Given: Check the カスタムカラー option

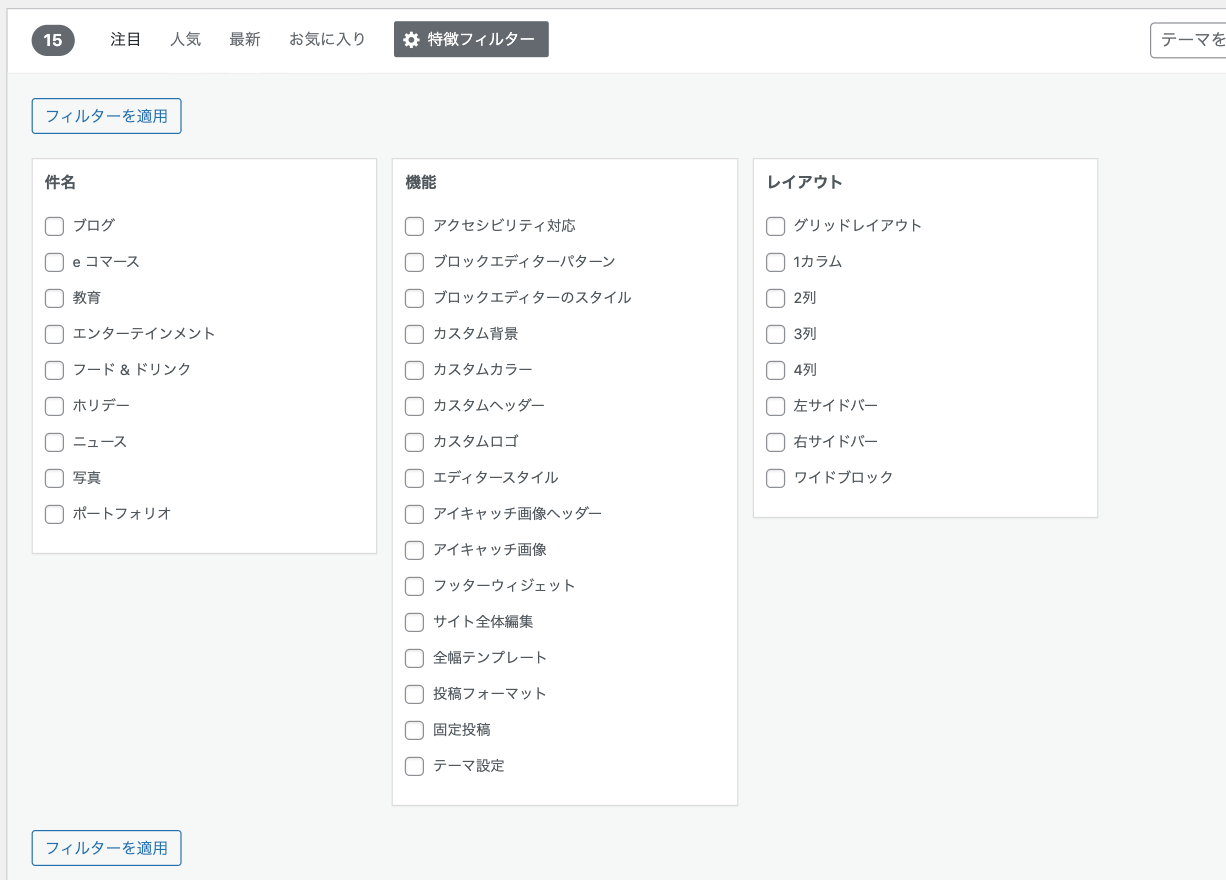Looking at the screenshot, I should [414, 370].
